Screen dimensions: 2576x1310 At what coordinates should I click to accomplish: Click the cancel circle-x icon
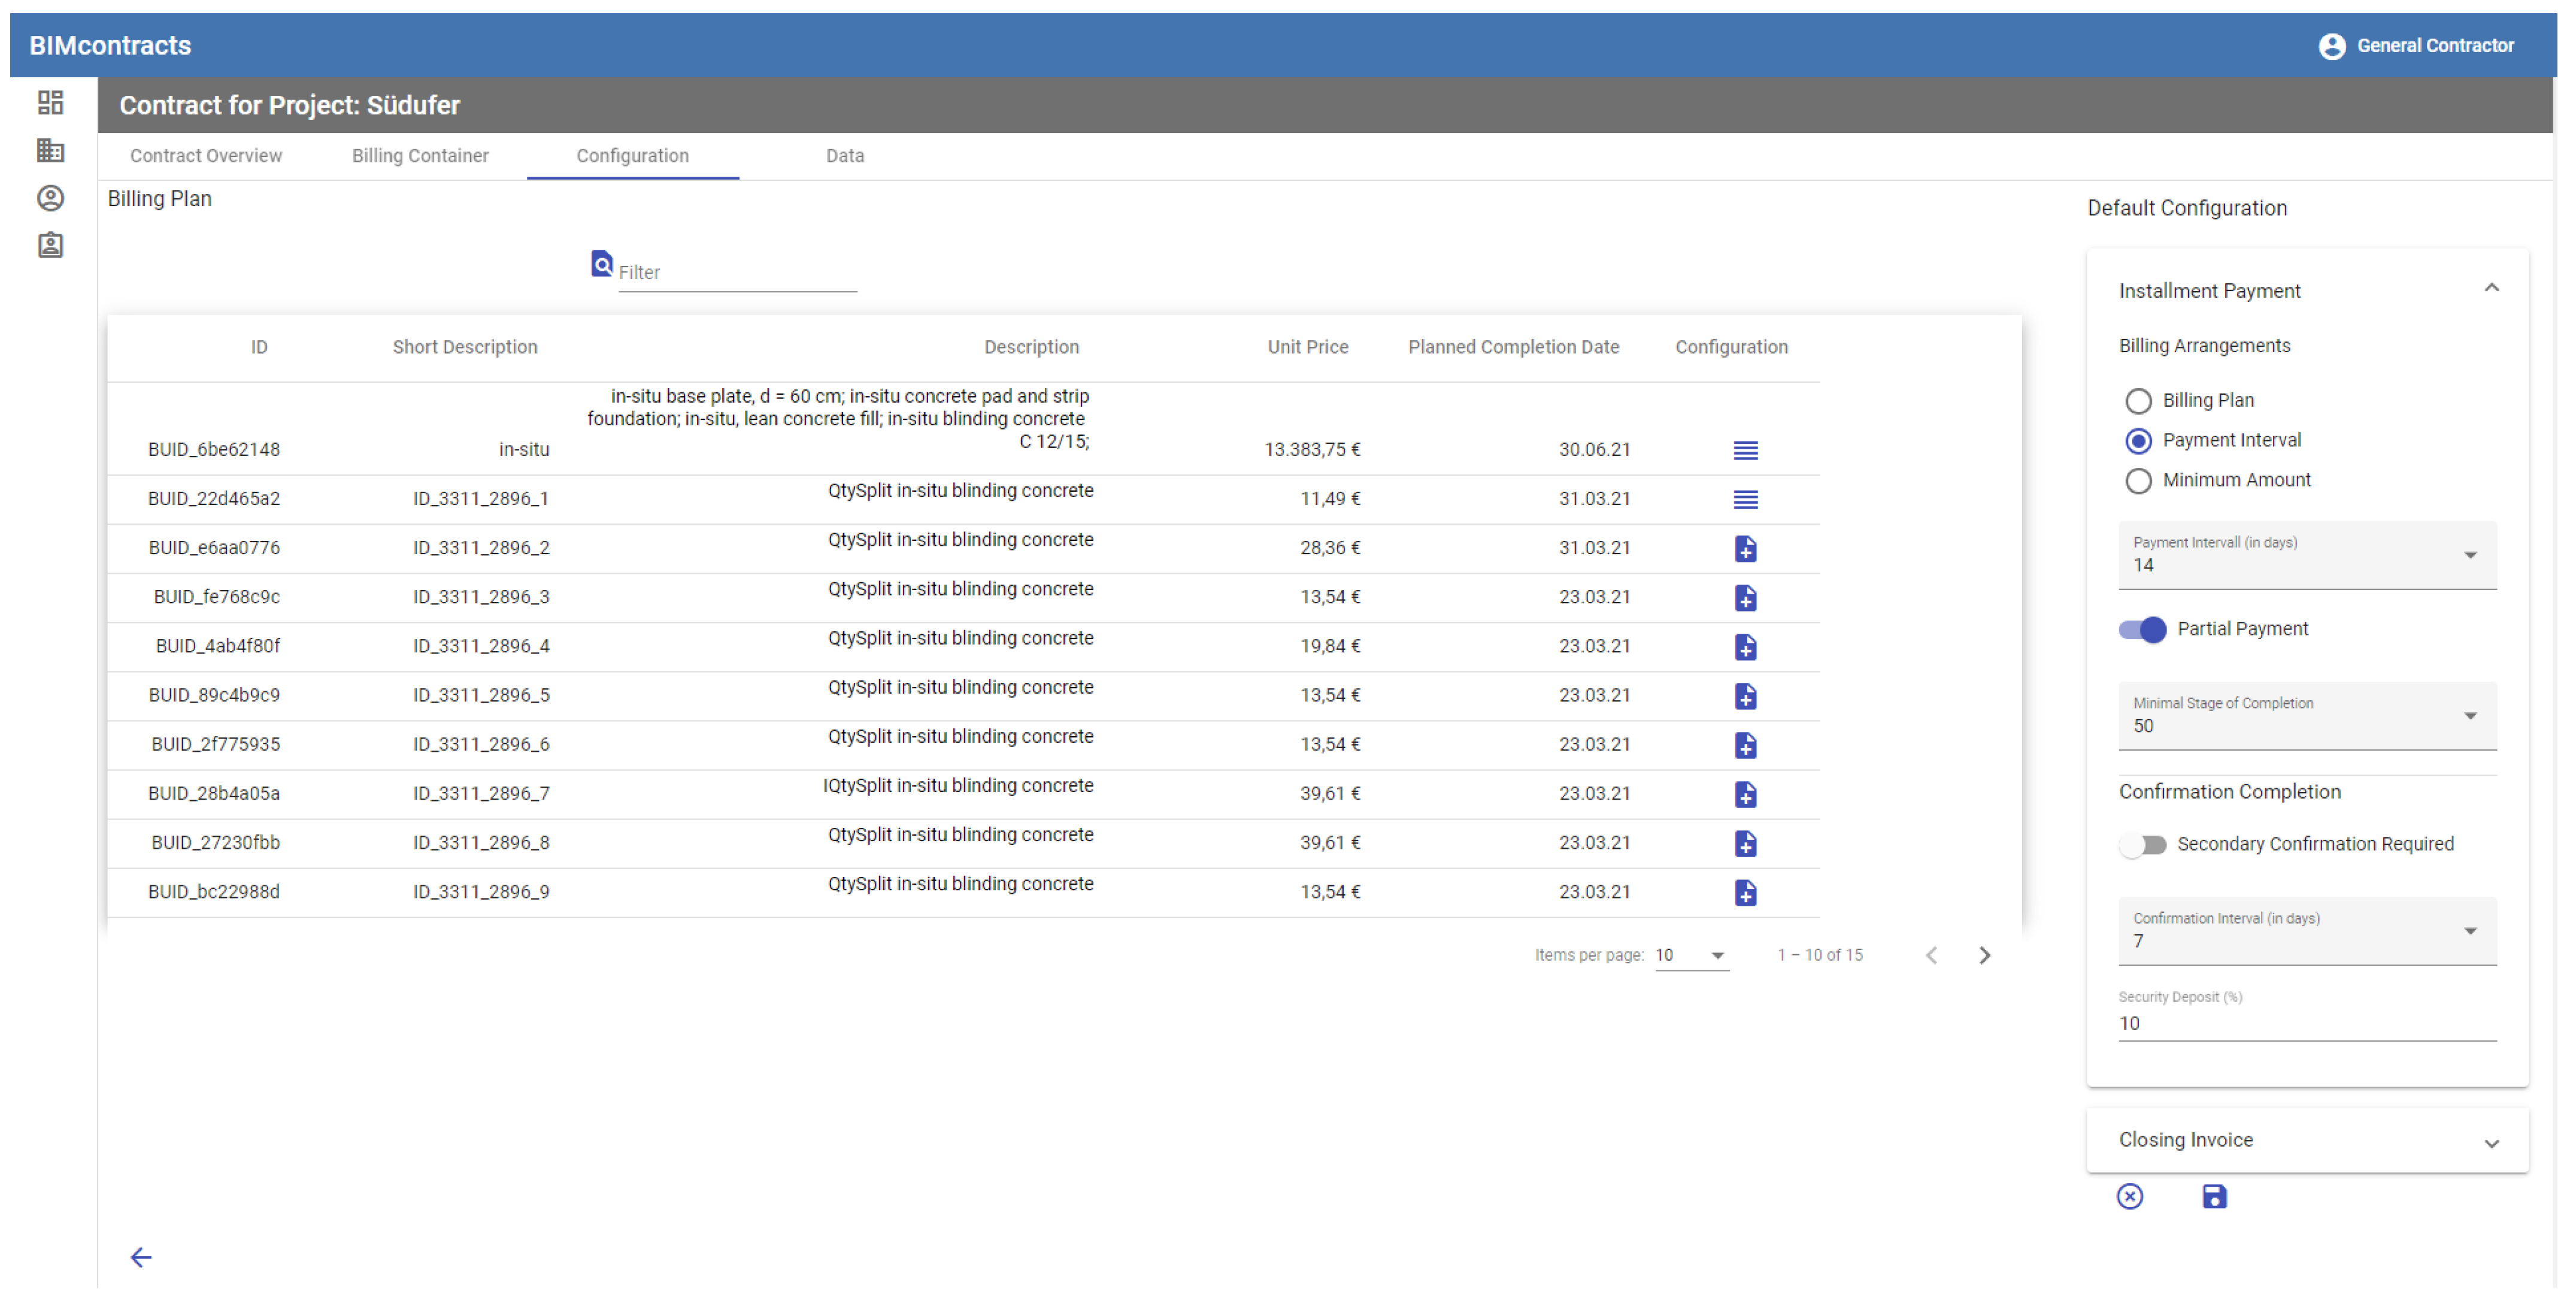pos(2129,1196)
